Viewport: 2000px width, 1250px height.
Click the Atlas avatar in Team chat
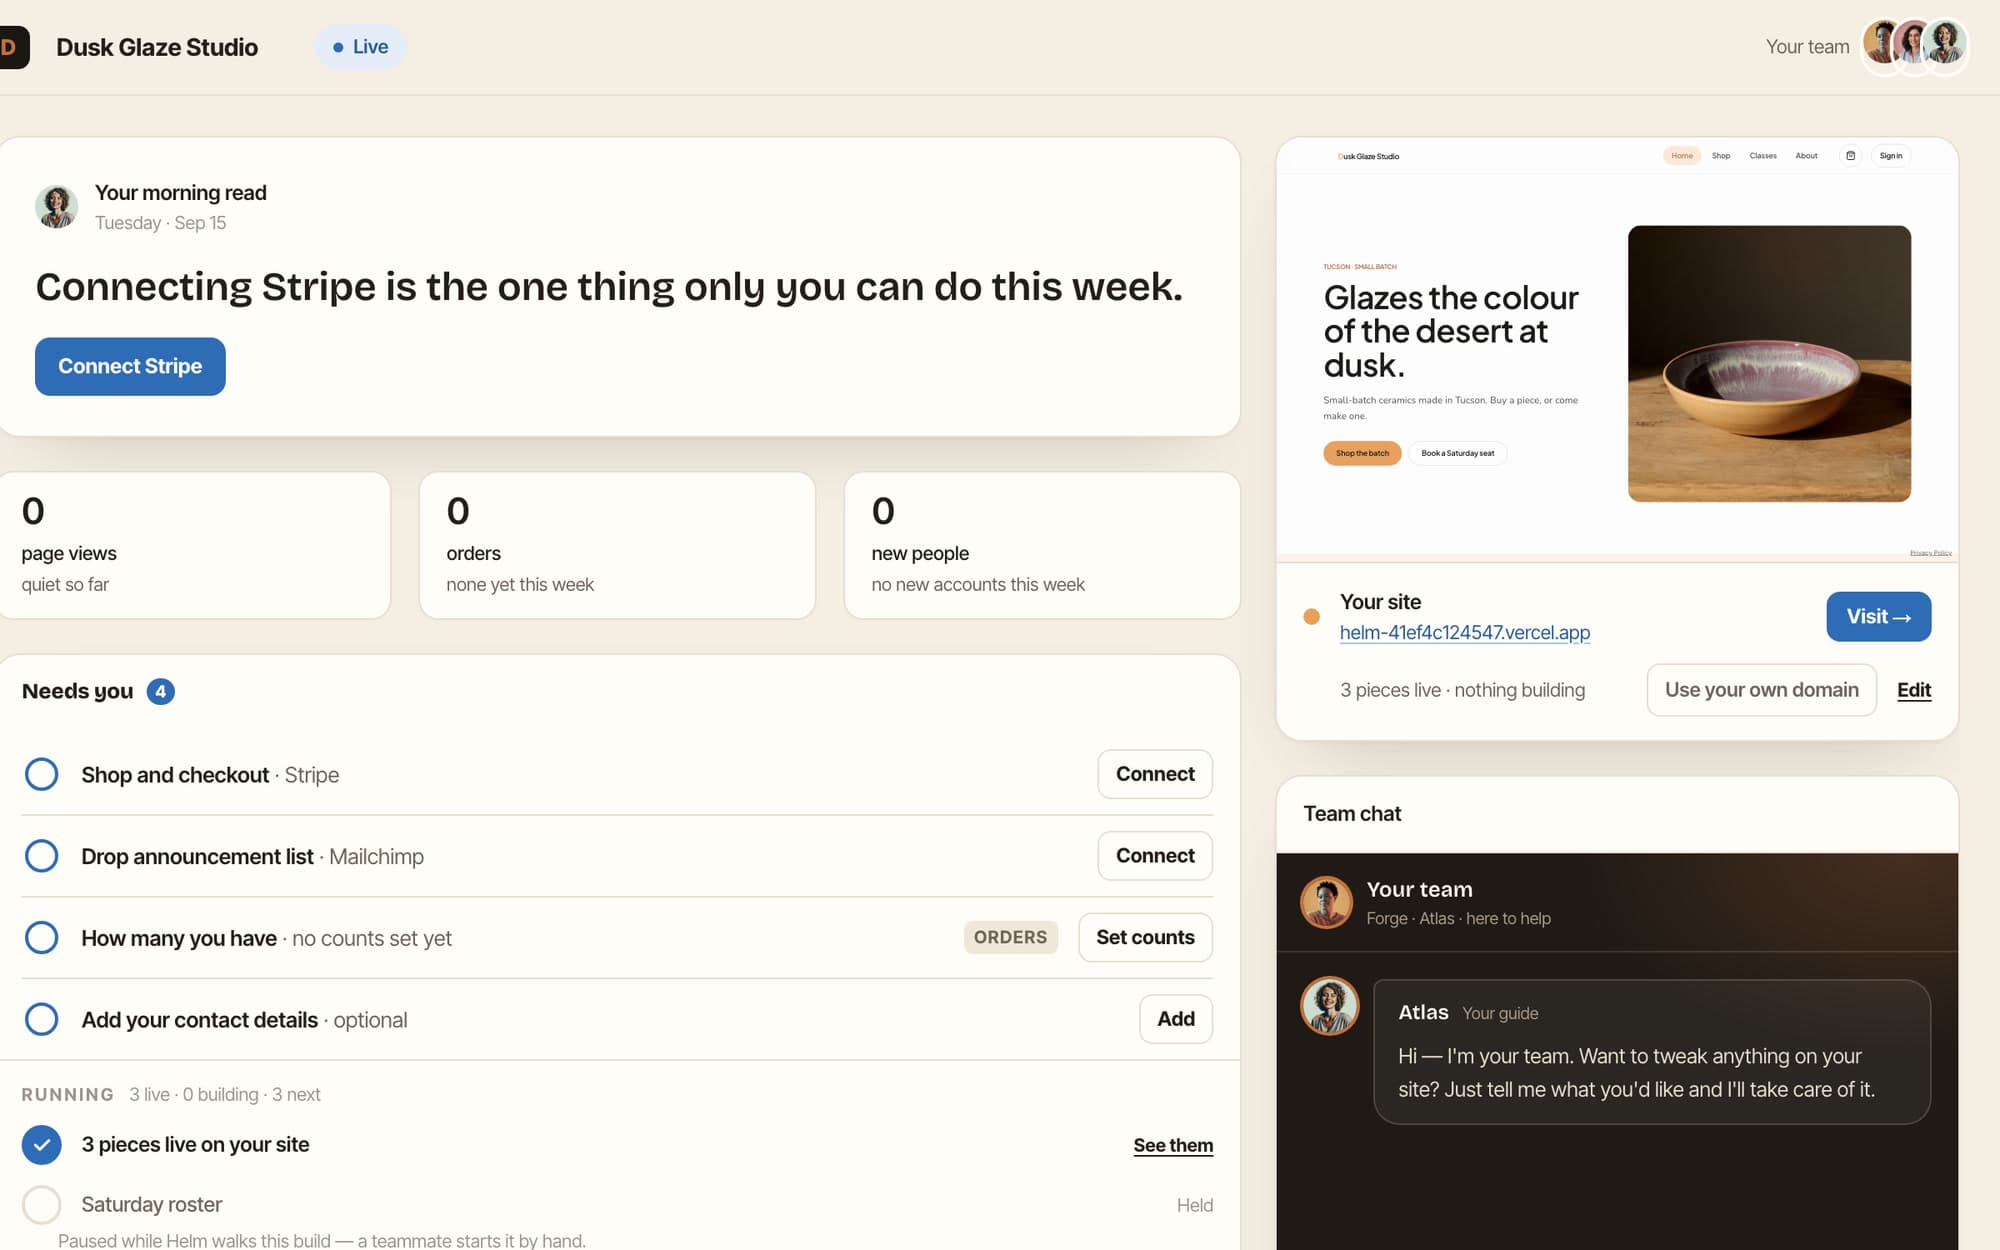tap(1329, 1005)
